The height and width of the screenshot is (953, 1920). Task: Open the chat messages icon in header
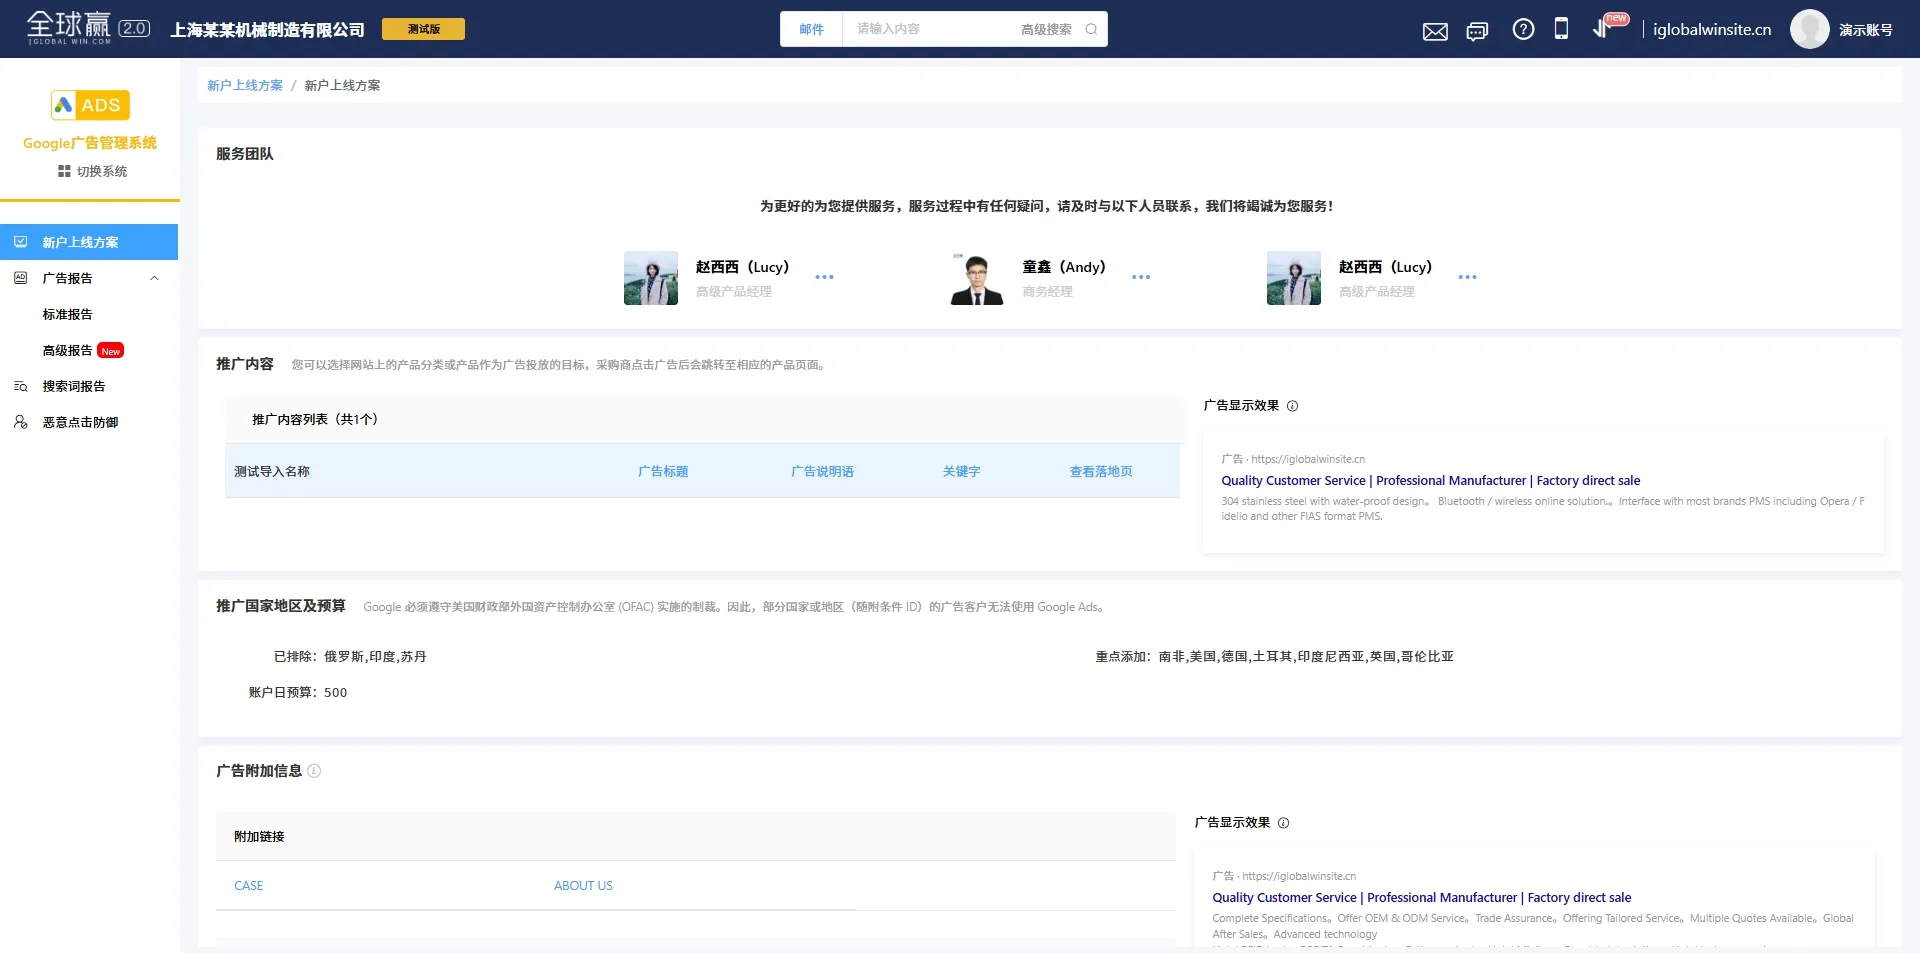(1477, 31)
